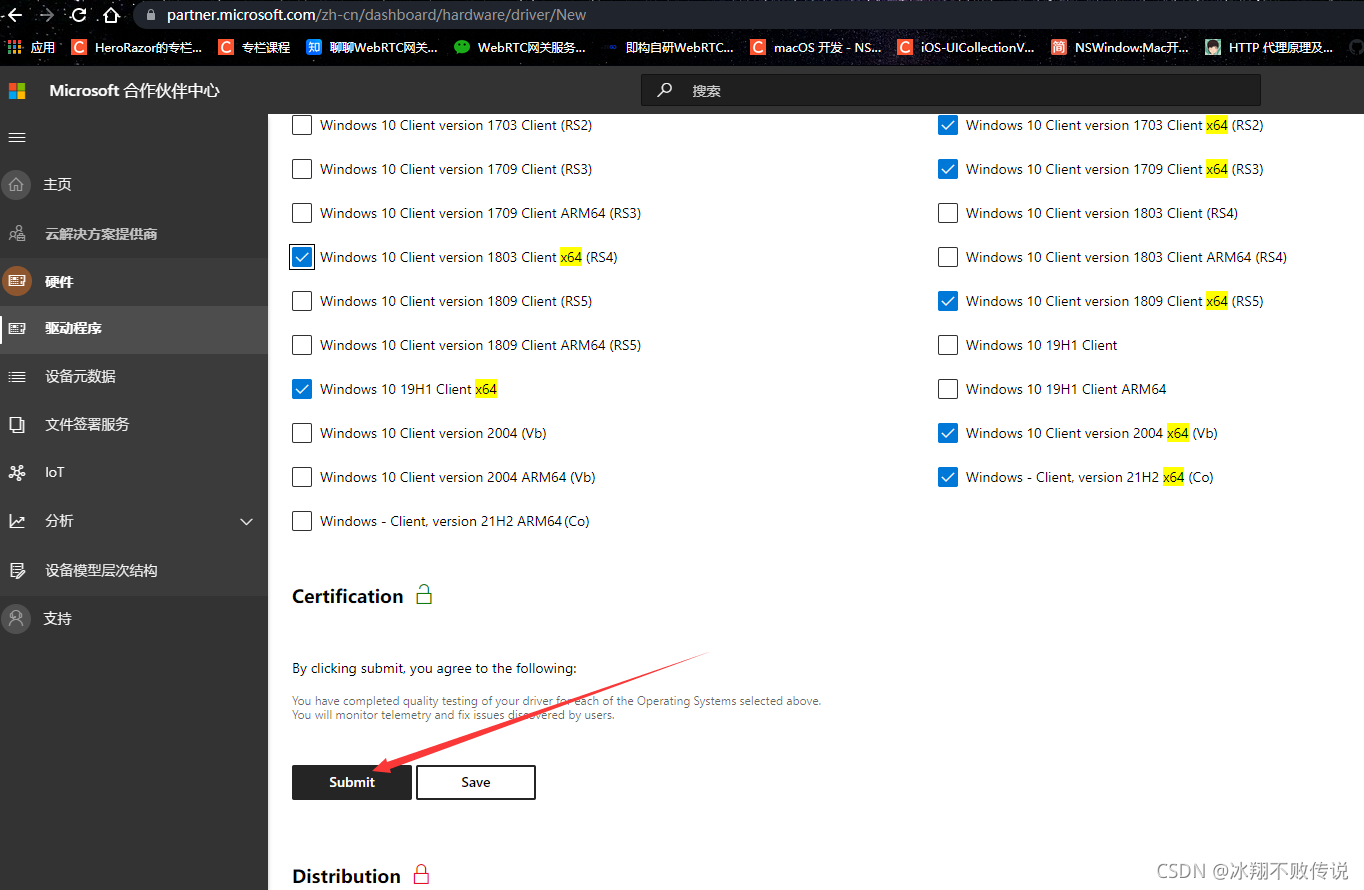Go to browser home page icon
Screen dimensions: 1364x890
(x=112, y=15)
